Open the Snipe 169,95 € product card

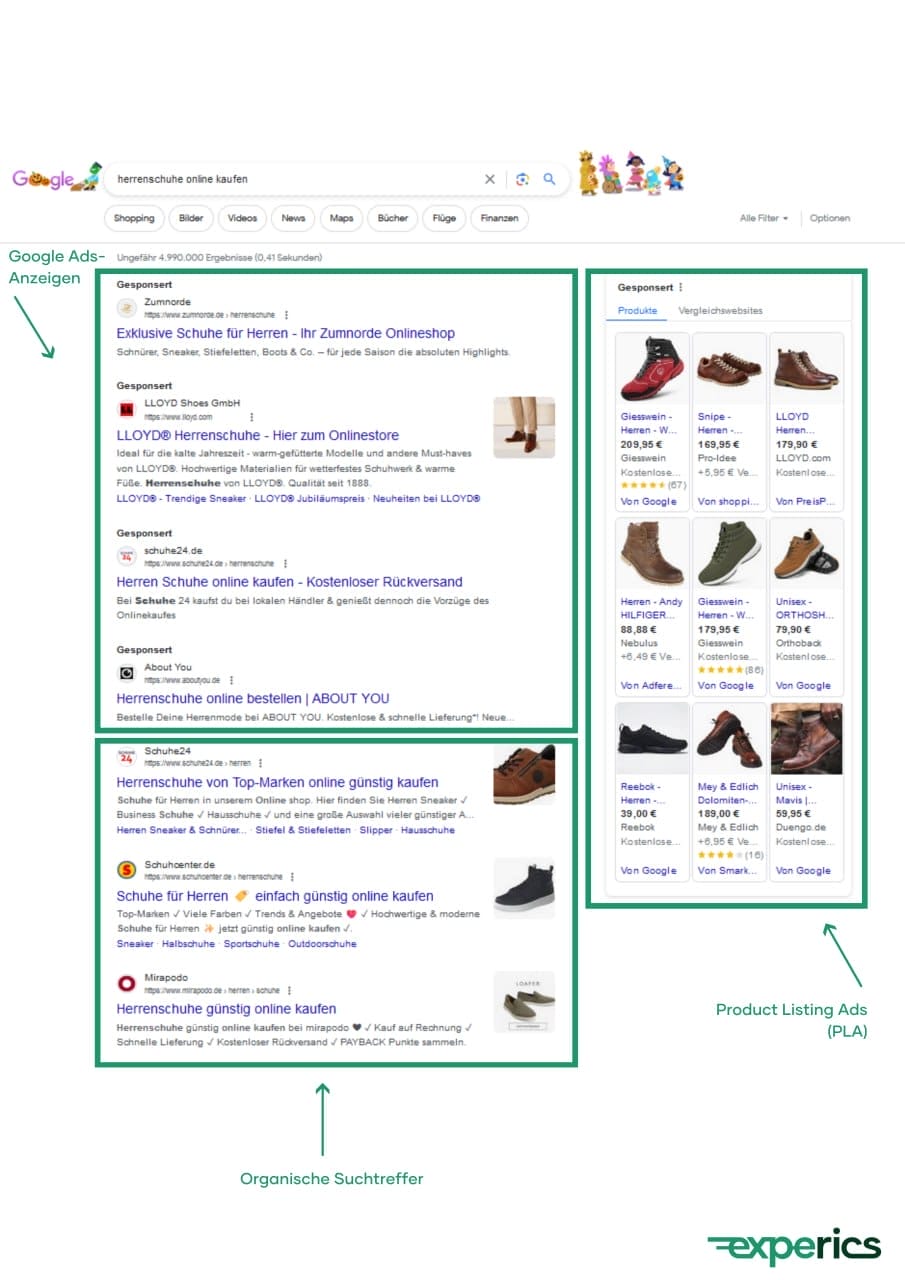728,422
